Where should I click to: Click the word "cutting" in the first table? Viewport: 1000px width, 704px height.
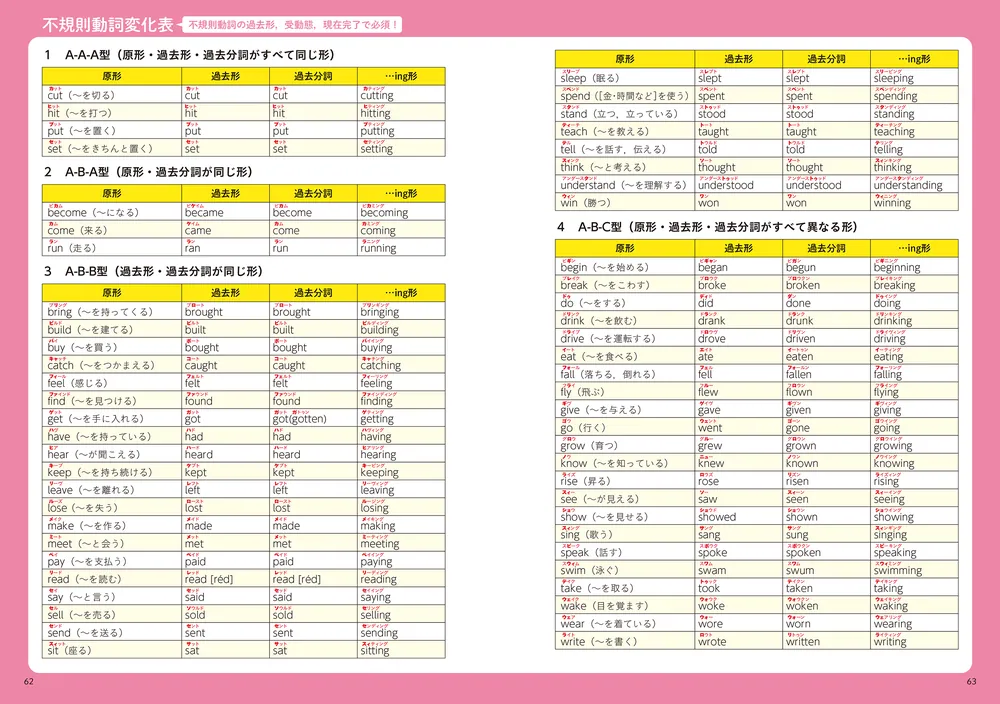pos(377,96)
